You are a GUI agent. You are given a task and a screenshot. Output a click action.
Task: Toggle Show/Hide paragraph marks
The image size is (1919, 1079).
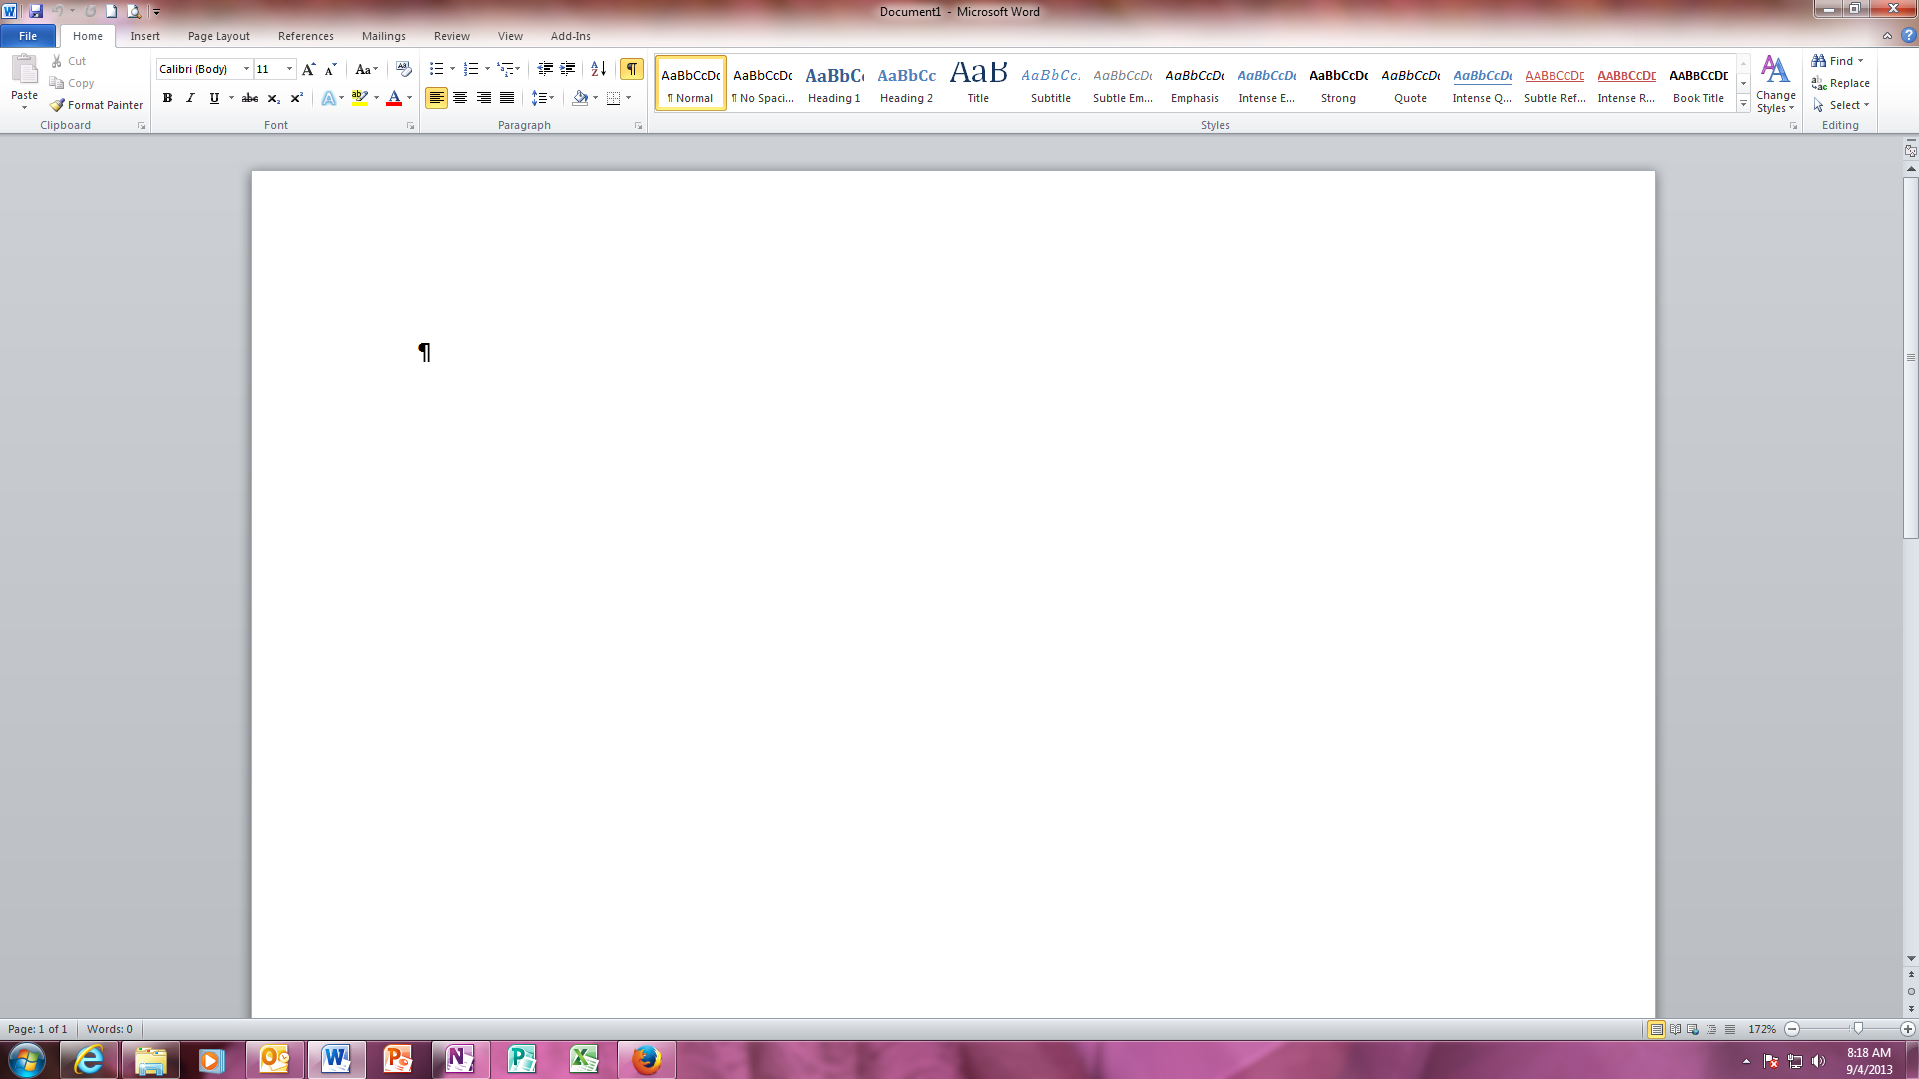click(632, 69)
